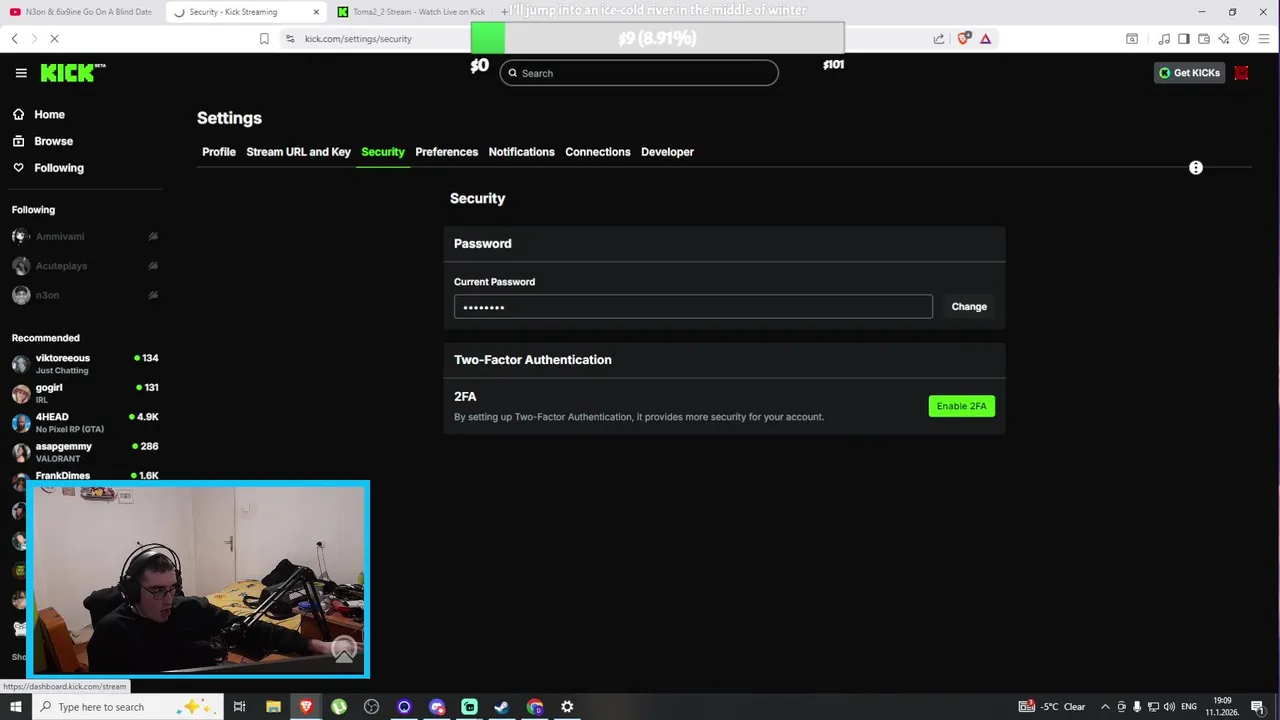Stop loading the page

54,39
